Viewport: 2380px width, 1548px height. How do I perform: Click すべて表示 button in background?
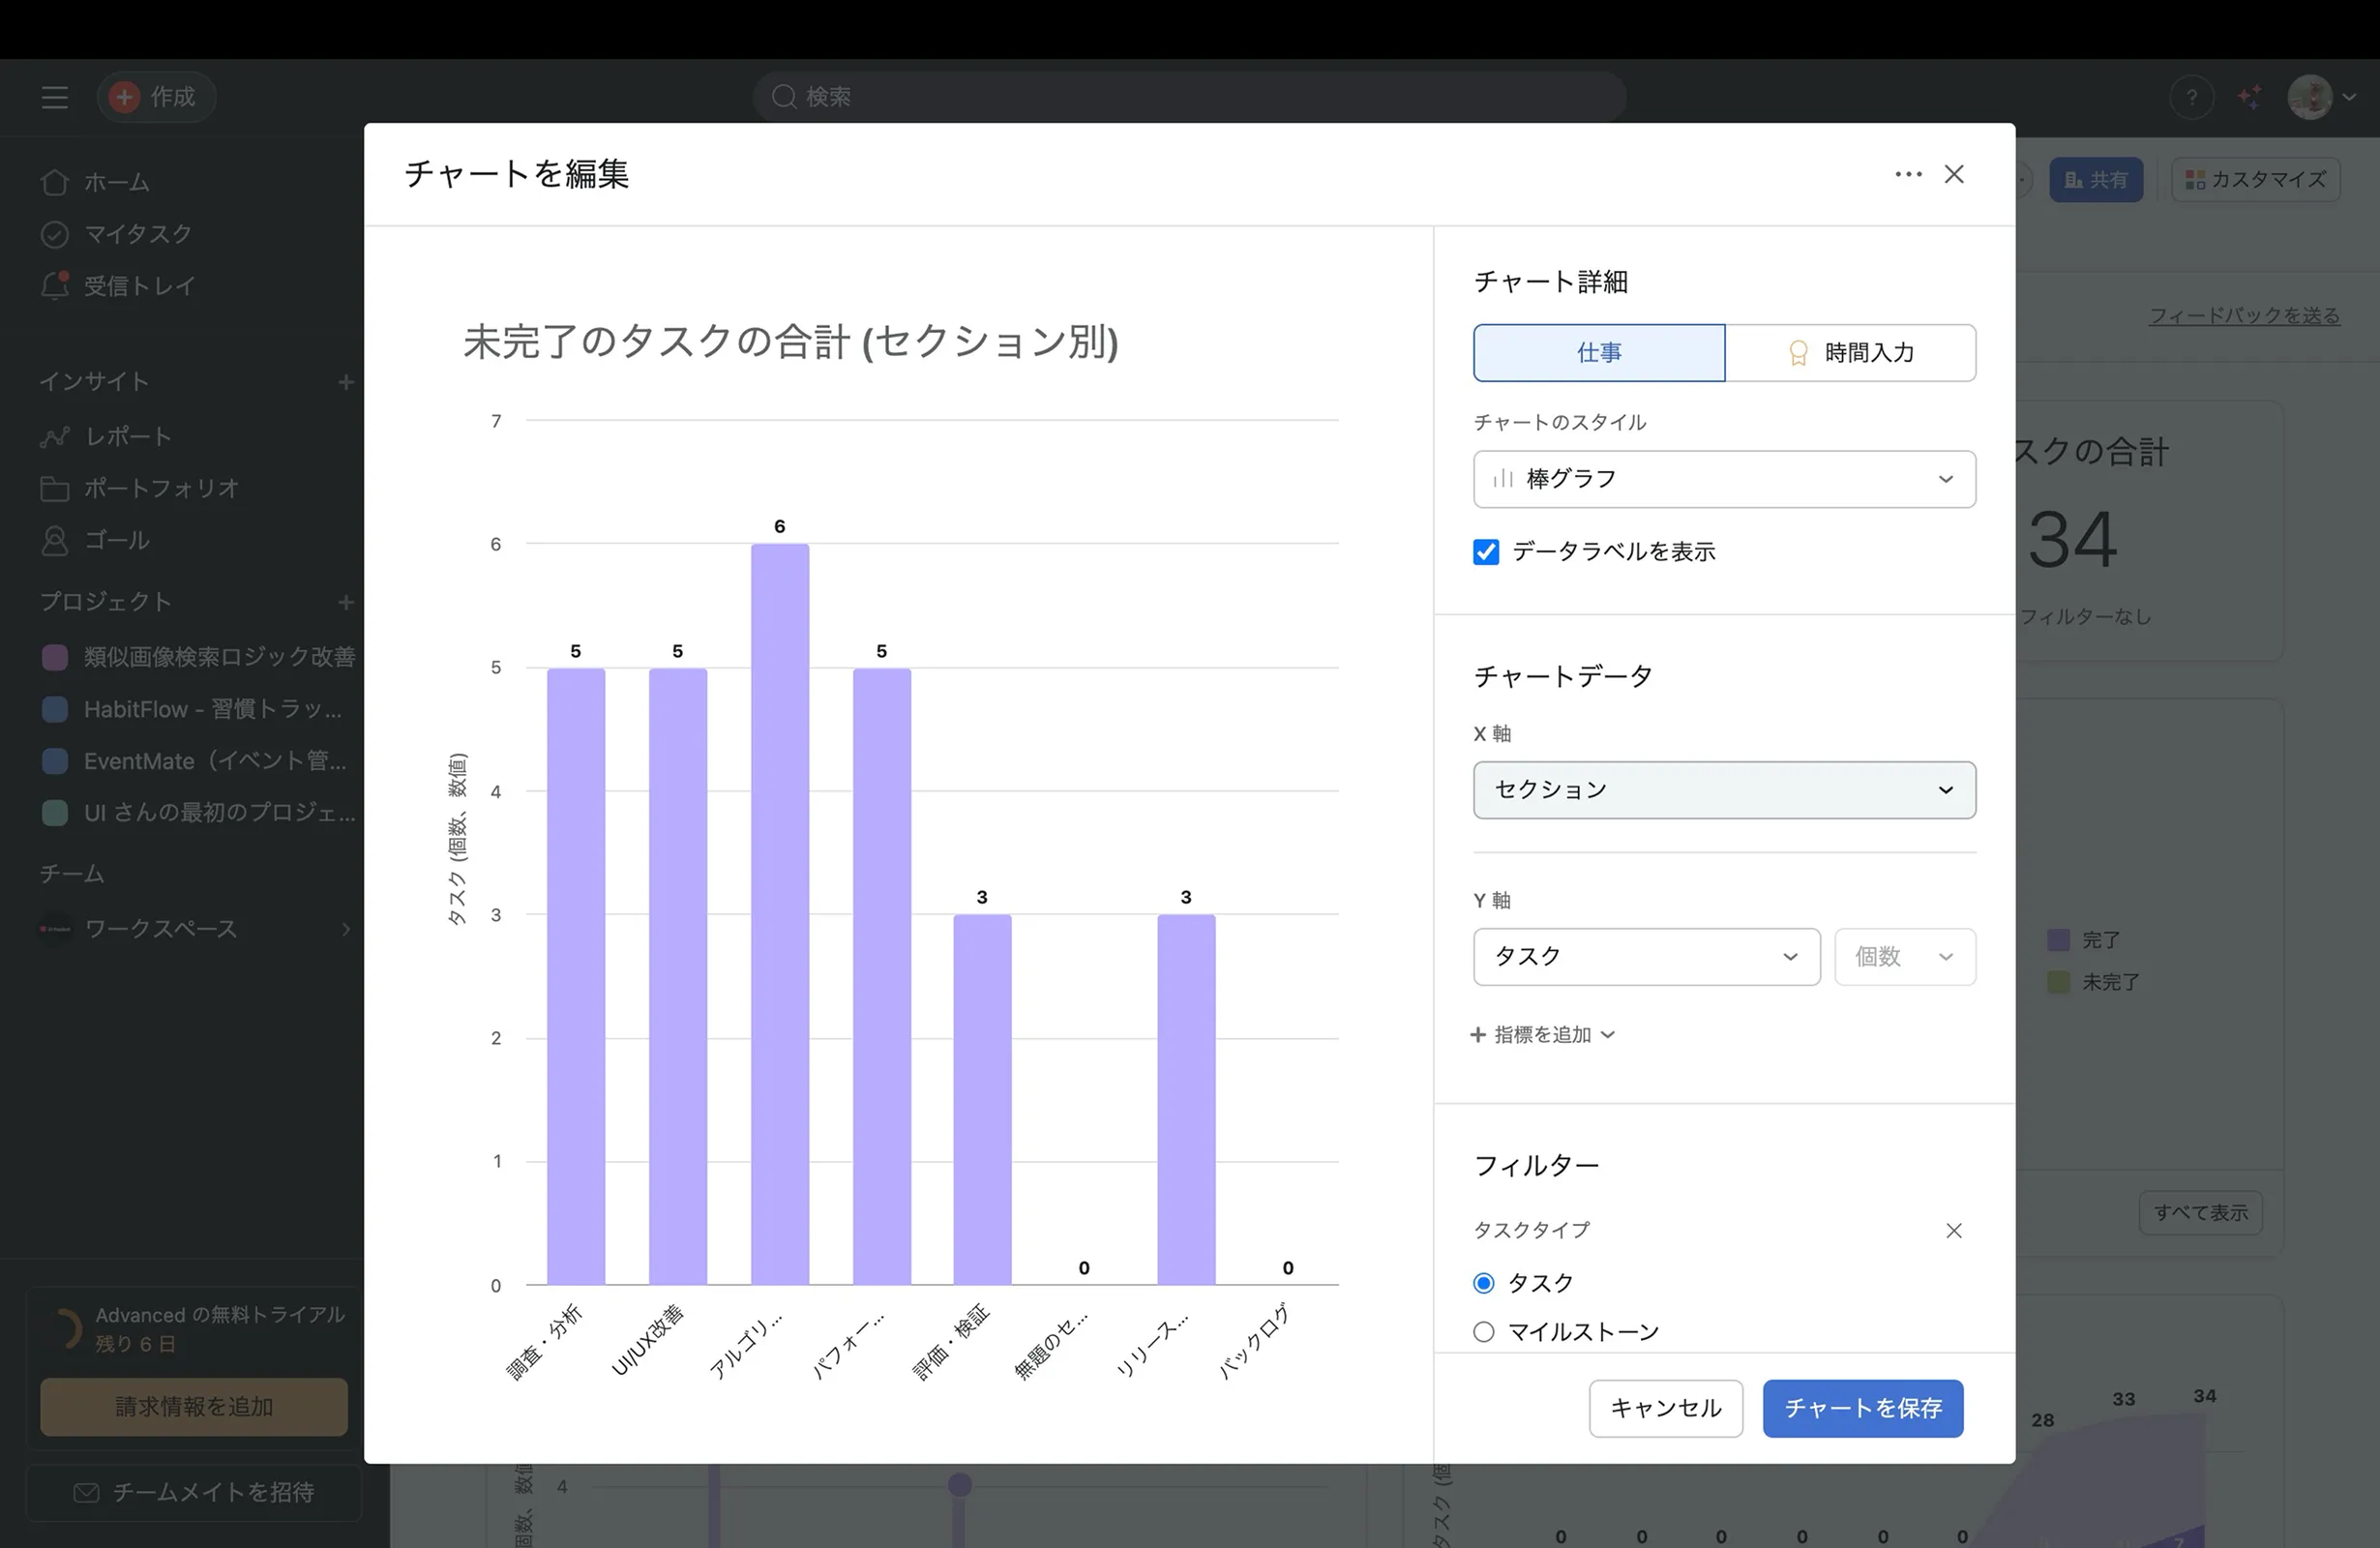tap(2200, 1213)
